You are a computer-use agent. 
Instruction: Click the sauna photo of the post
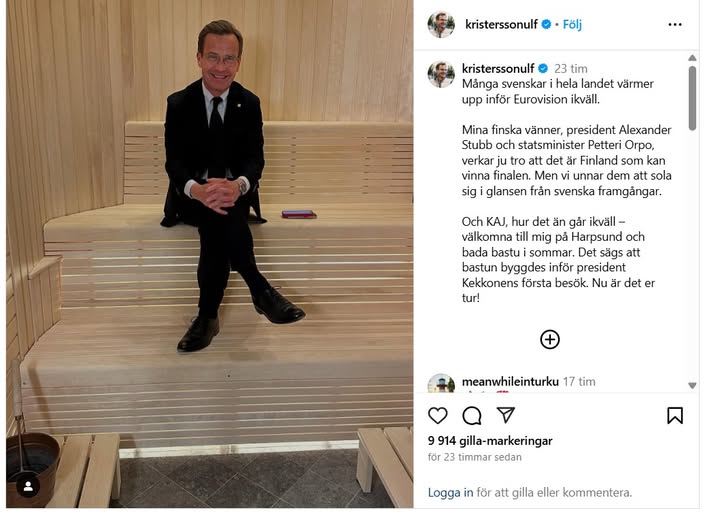pyautogui.click(x=210, y=253)
